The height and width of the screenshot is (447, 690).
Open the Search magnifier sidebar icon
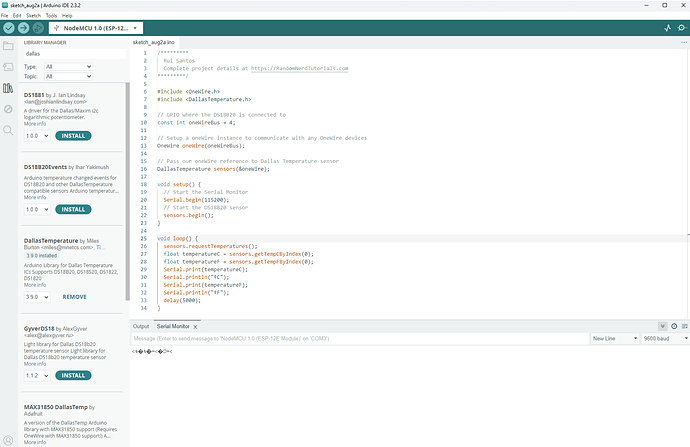pos(9,128)
